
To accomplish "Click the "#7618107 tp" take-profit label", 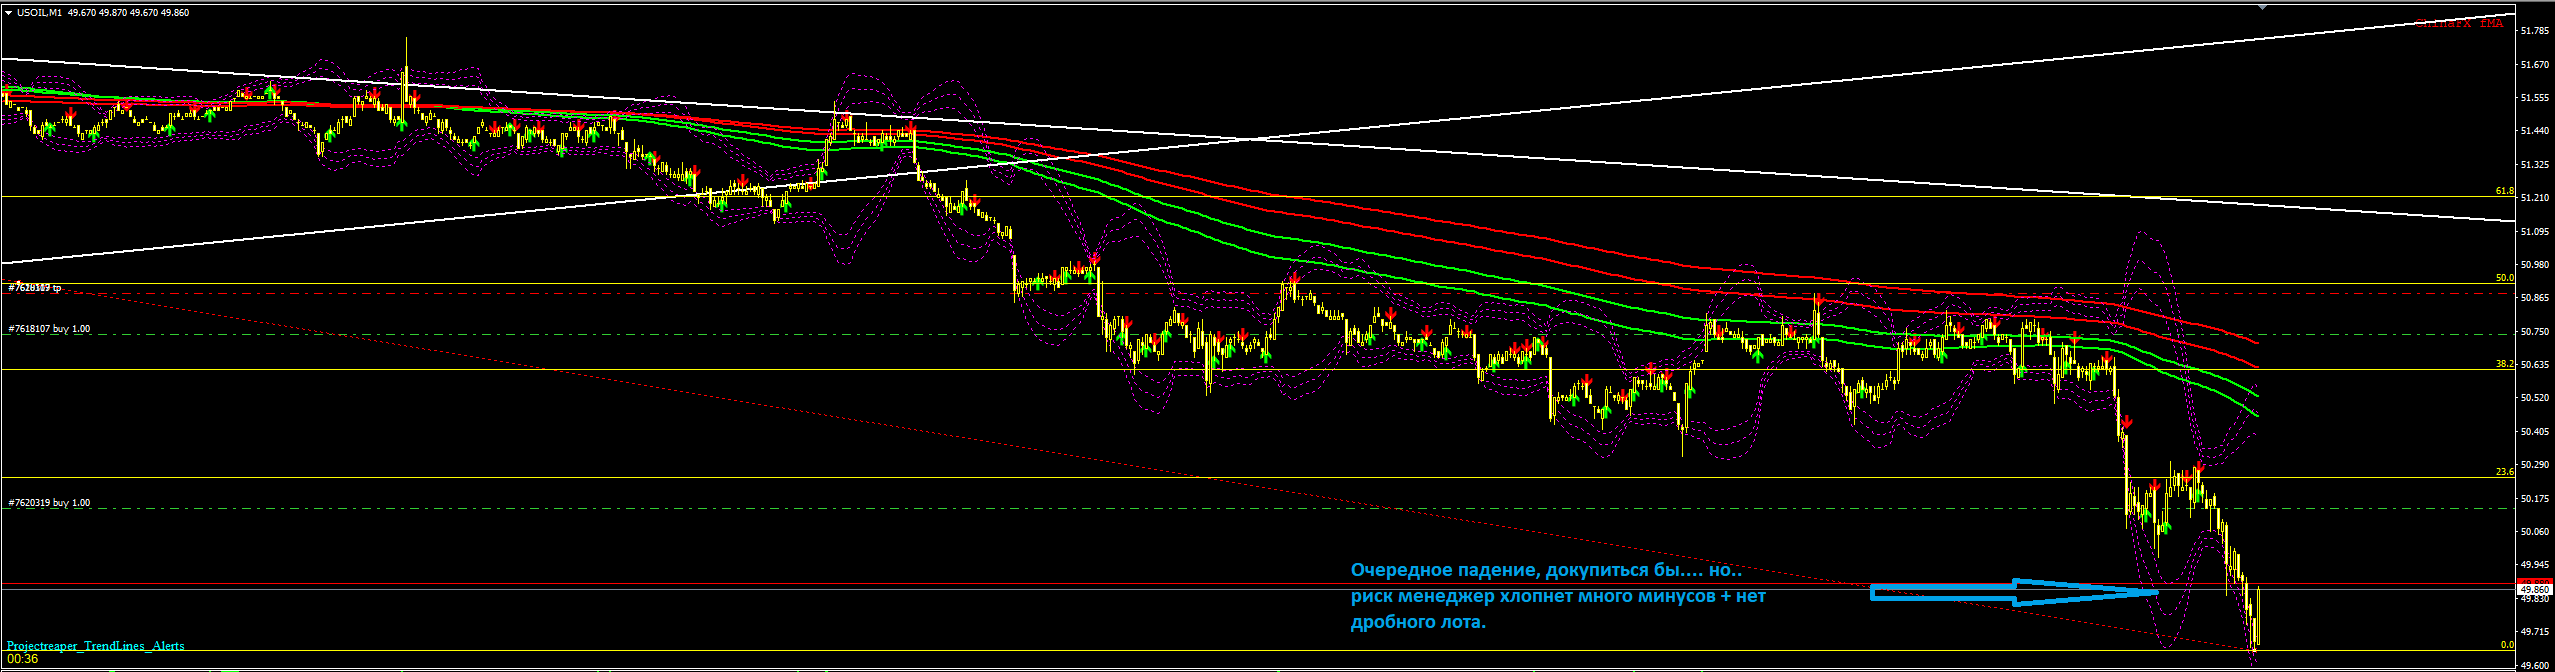I will coord(35,288).
